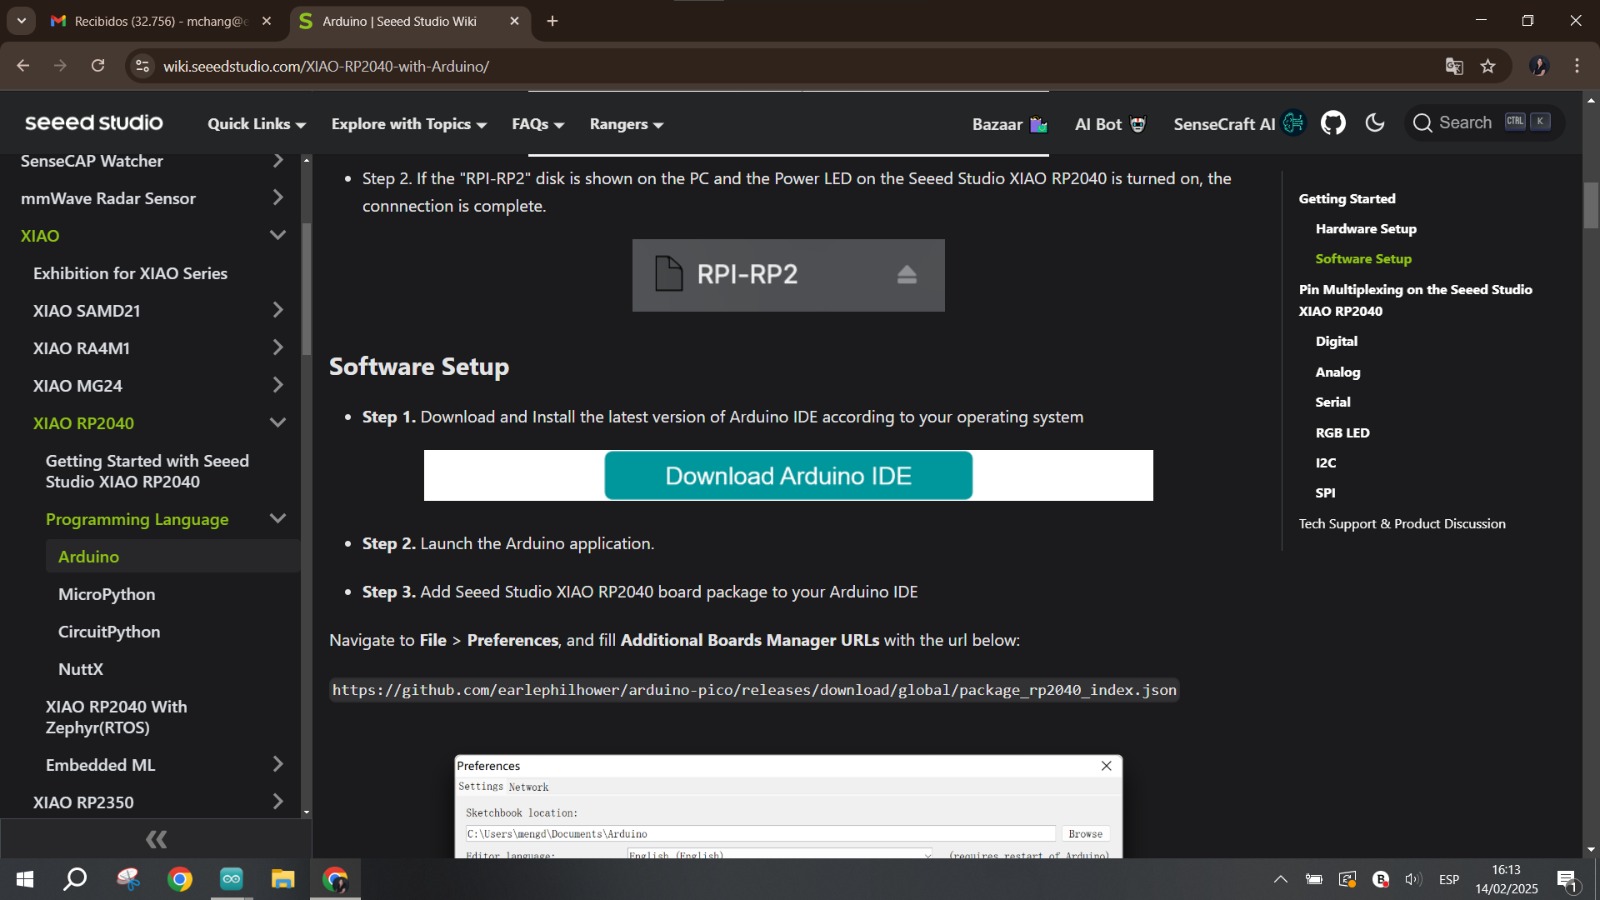Jump to Serial in table of contents

pyautogui.click(x=1333, y=402)
